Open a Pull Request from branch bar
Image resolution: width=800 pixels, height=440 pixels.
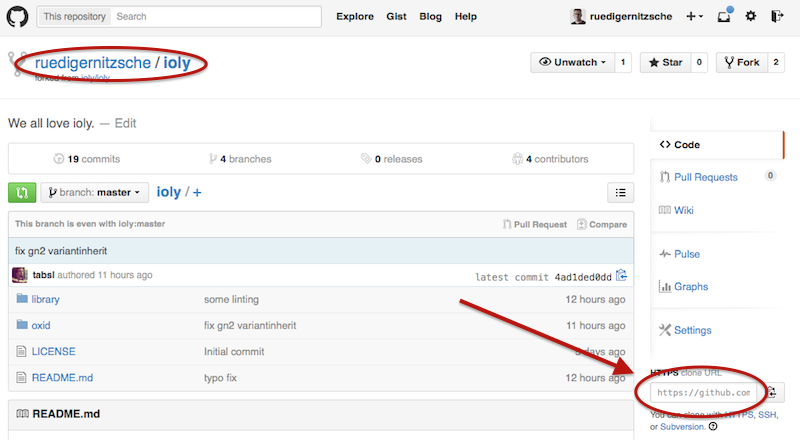point(535,224)
